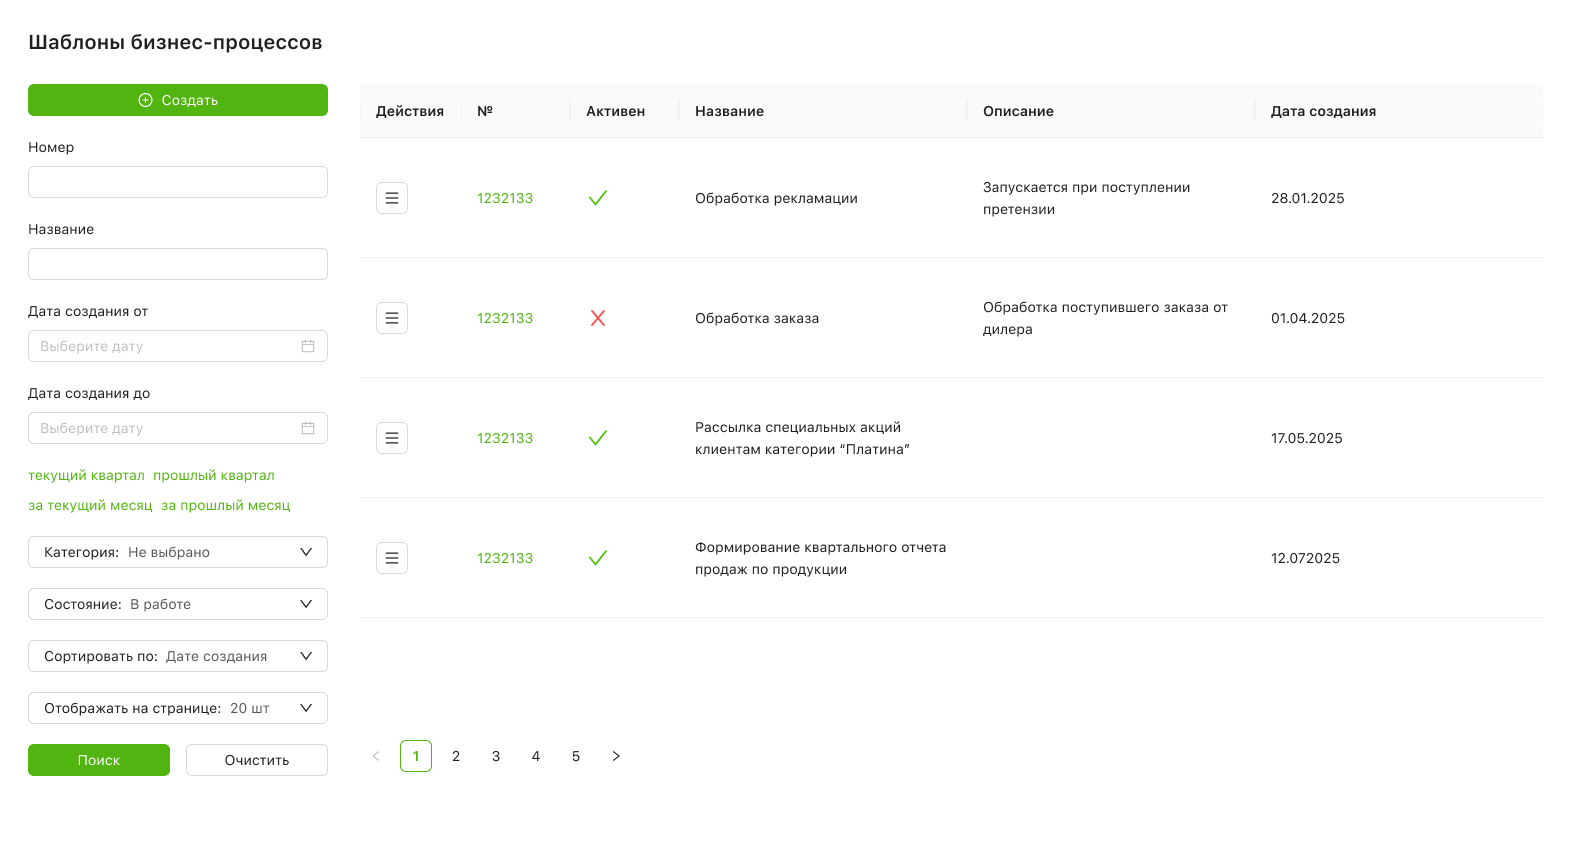Click calendar icon in Дата создания до field
This screenshot has height=841, width=1571.
coord(308,428)
